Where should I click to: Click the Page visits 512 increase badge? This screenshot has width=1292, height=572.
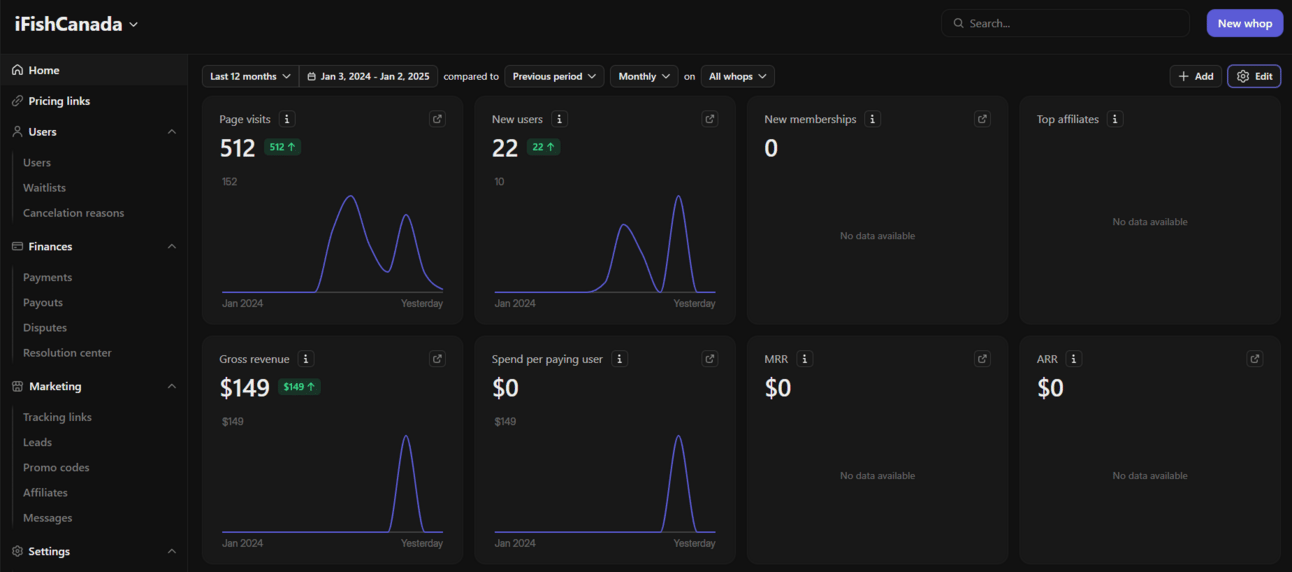pyautogui.click(x=283, y=147)
